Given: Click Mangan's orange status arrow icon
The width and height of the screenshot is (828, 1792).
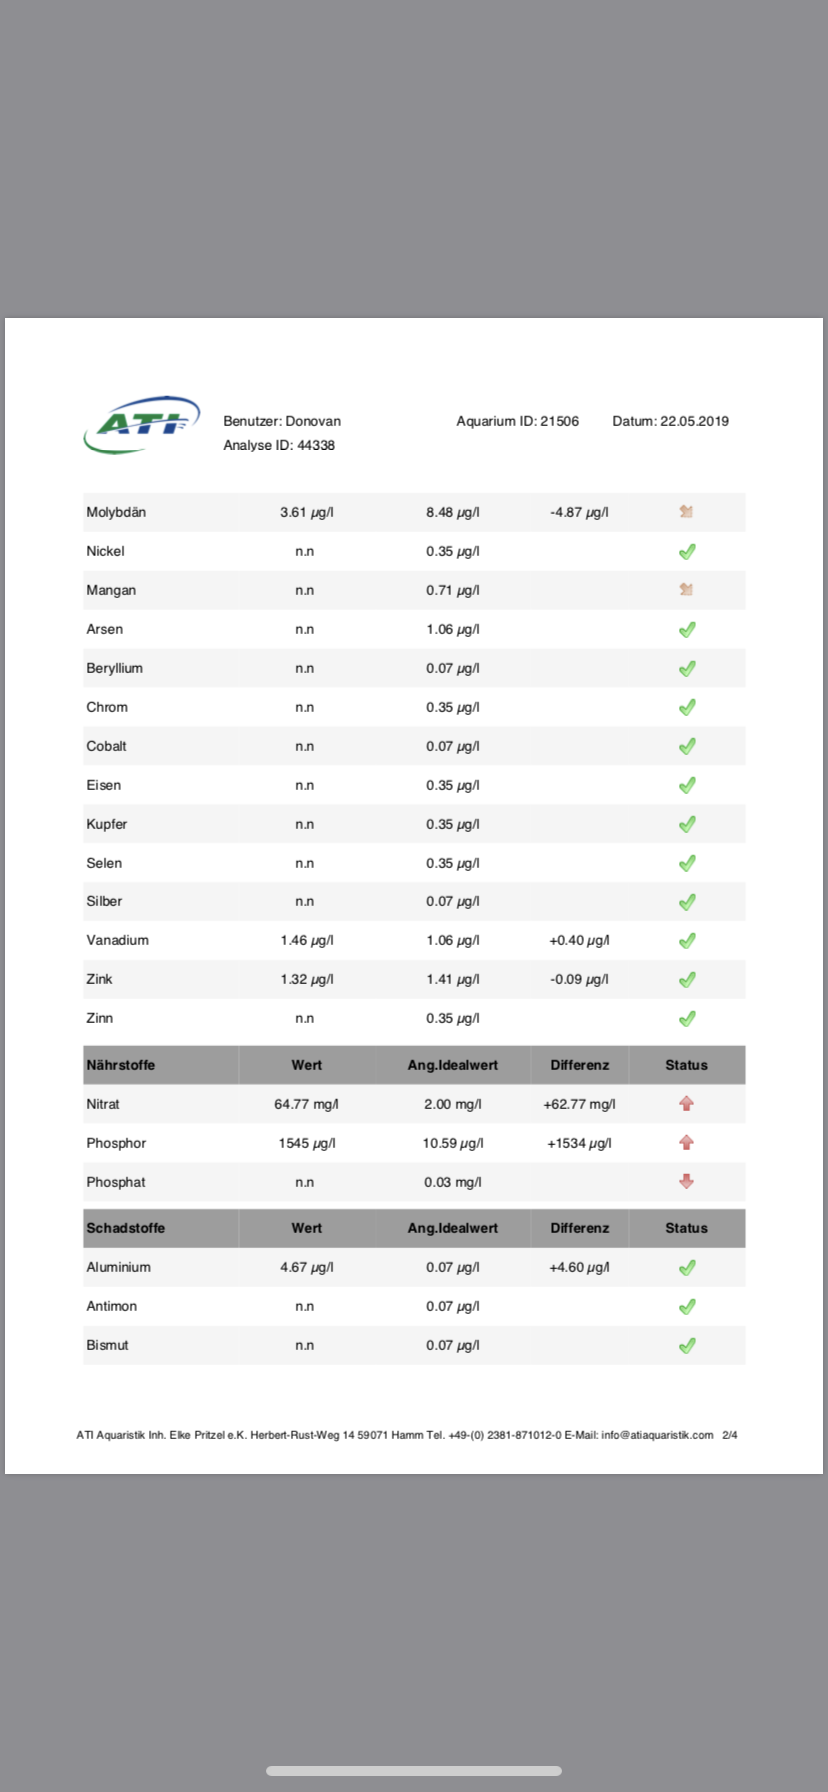Looking at the screenshot, I should click(x=686, y=590).
